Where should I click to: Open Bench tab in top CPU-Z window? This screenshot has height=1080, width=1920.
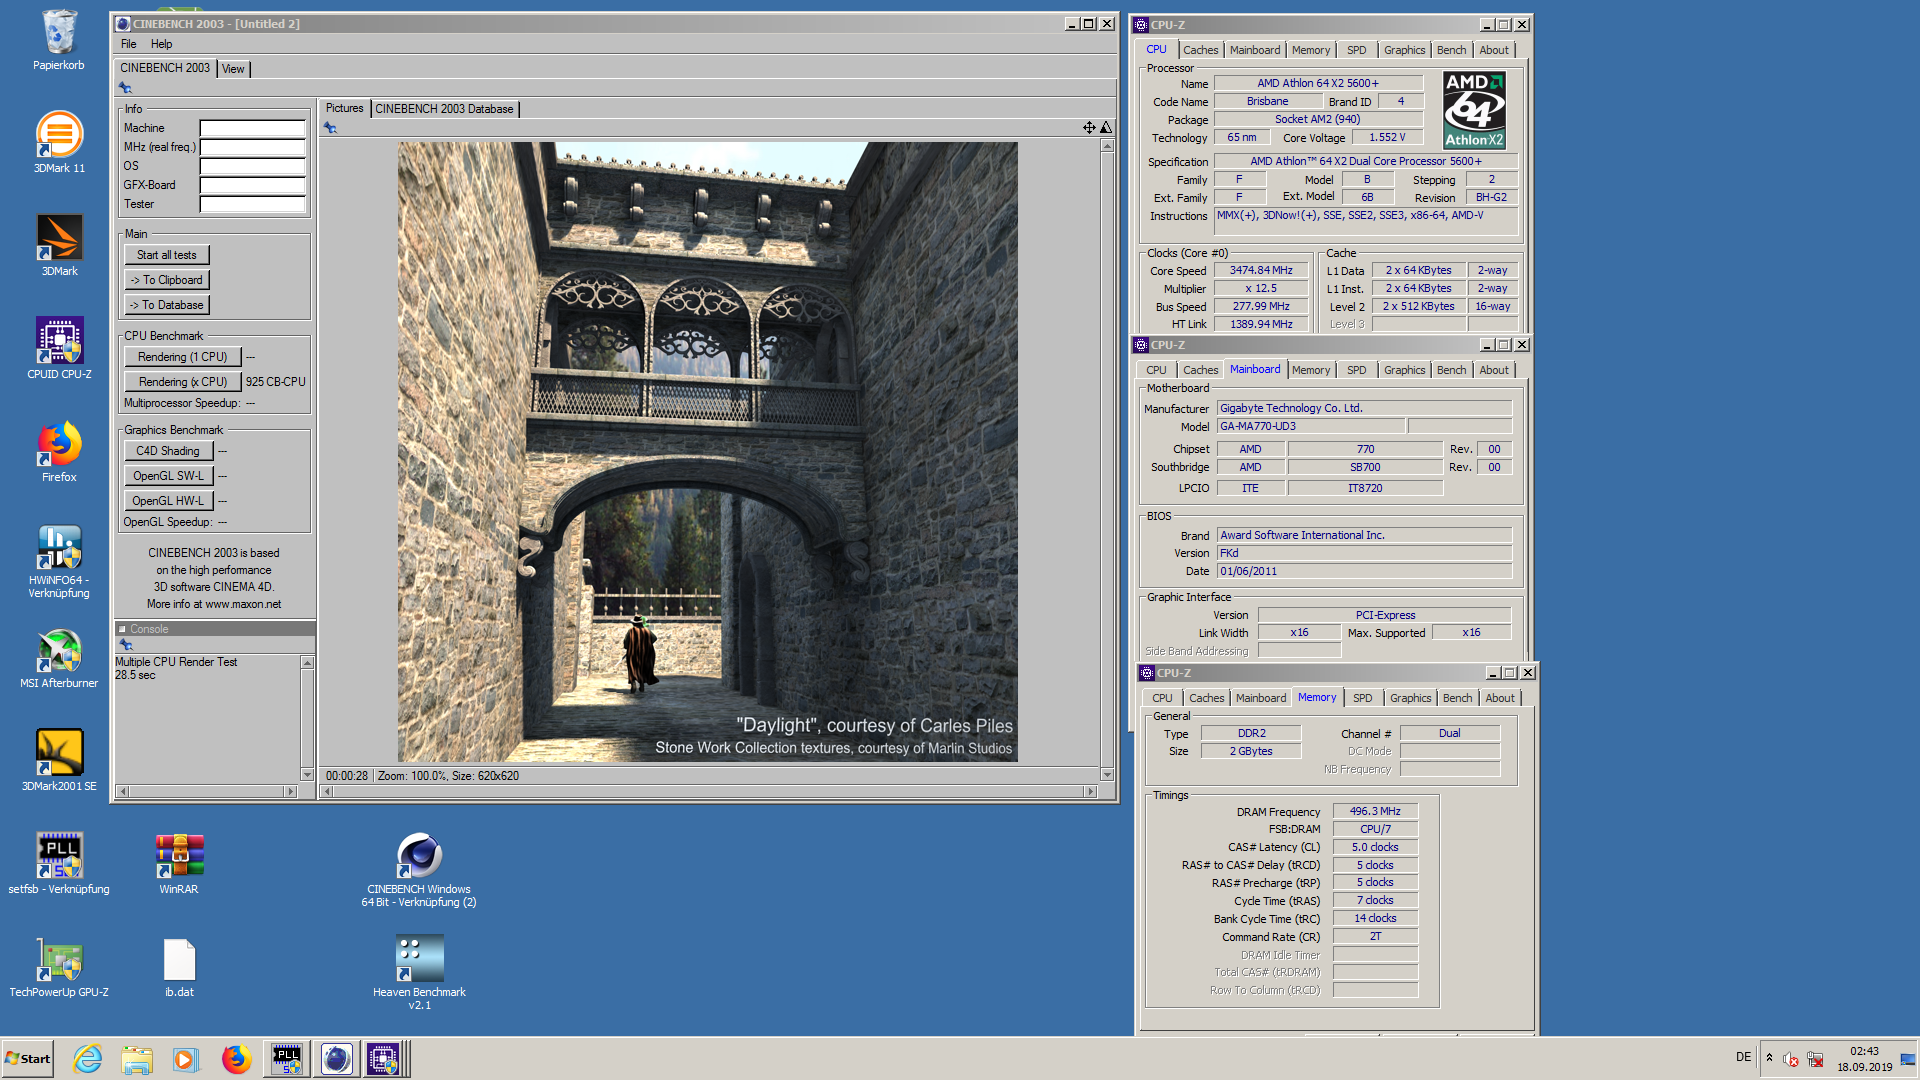point(1451,50)
